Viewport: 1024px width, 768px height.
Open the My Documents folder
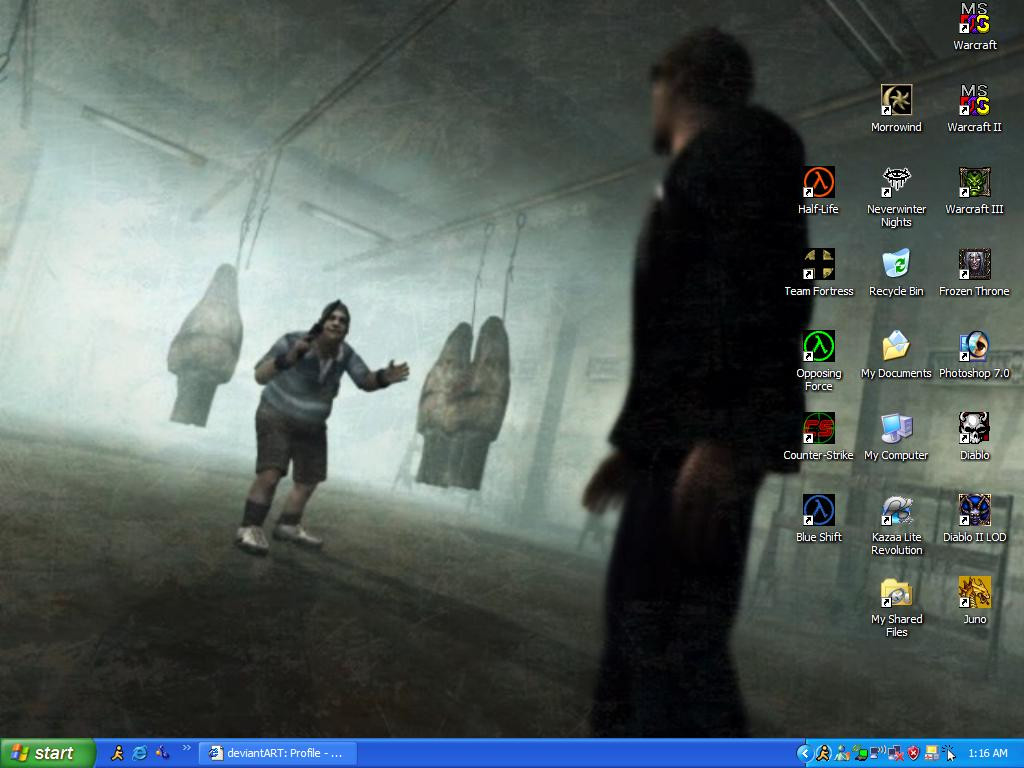pos(896,355)
